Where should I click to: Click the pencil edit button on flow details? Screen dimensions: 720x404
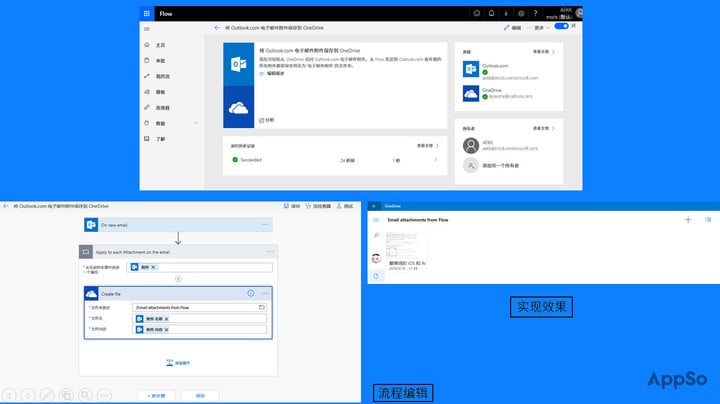click(512, 28)
